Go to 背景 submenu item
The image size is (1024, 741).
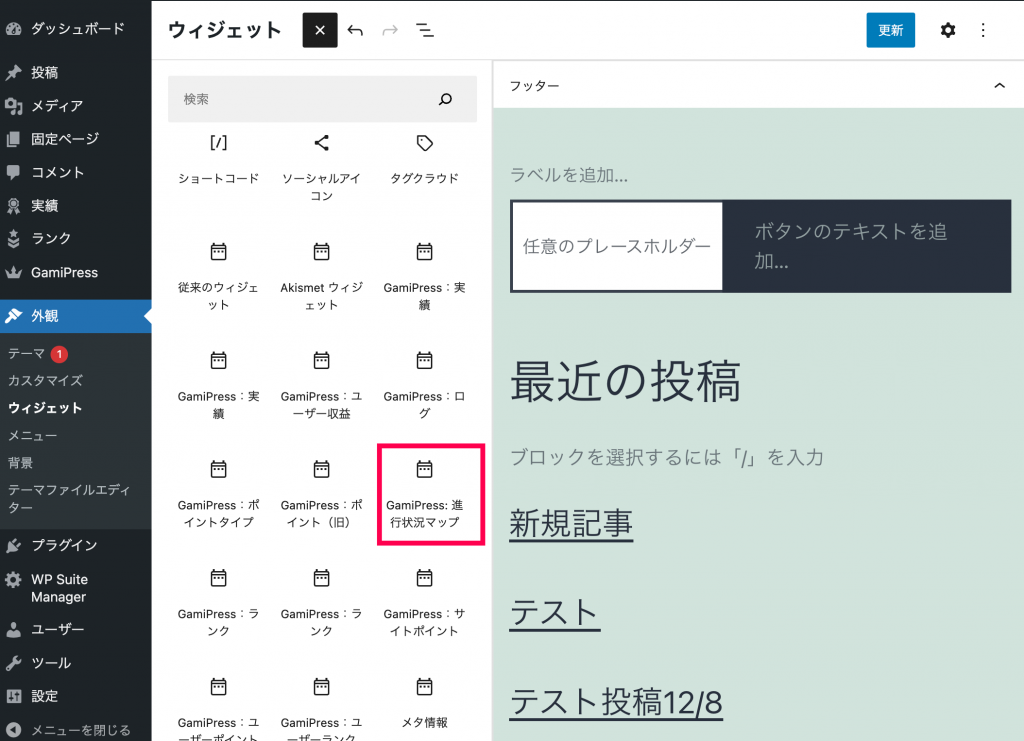pyautogui.click(x=20, y=463)
